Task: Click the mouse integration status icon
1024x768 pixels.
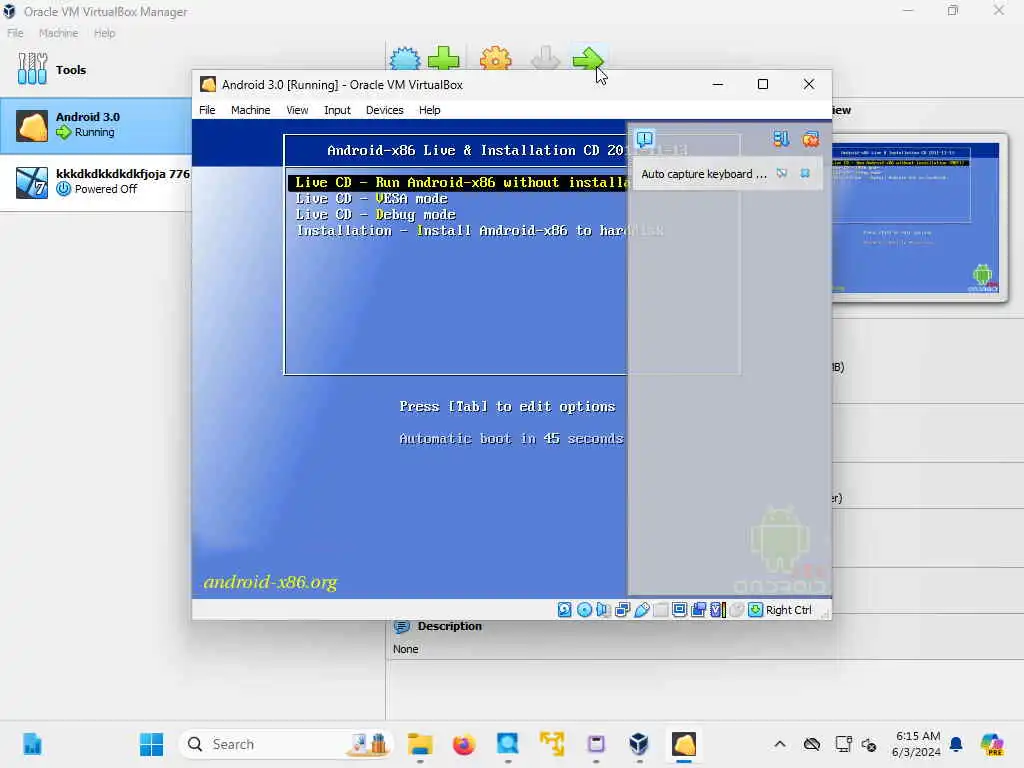Action: pyautogui.click(x=737, y=609)
